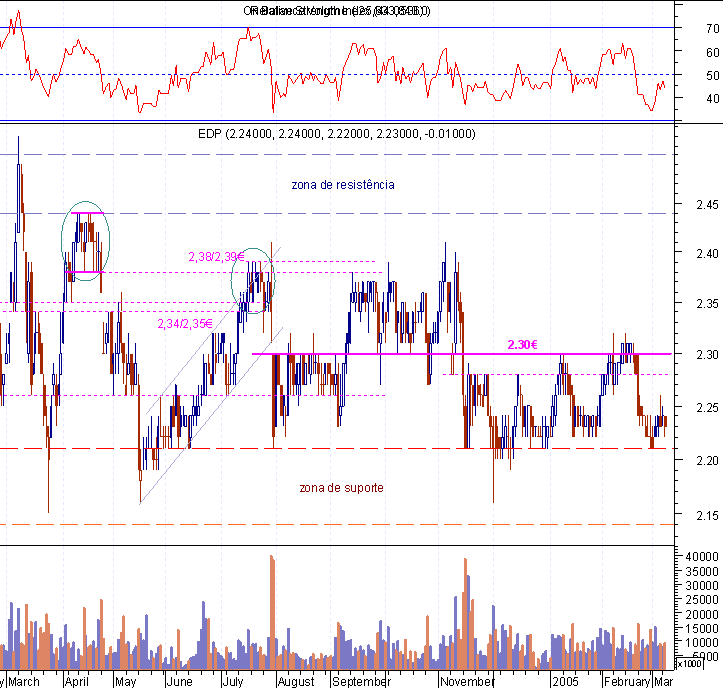The image size is (723, 688).
Task: Click the 2,38/2,39€ annotation
Action: [216, 256]
